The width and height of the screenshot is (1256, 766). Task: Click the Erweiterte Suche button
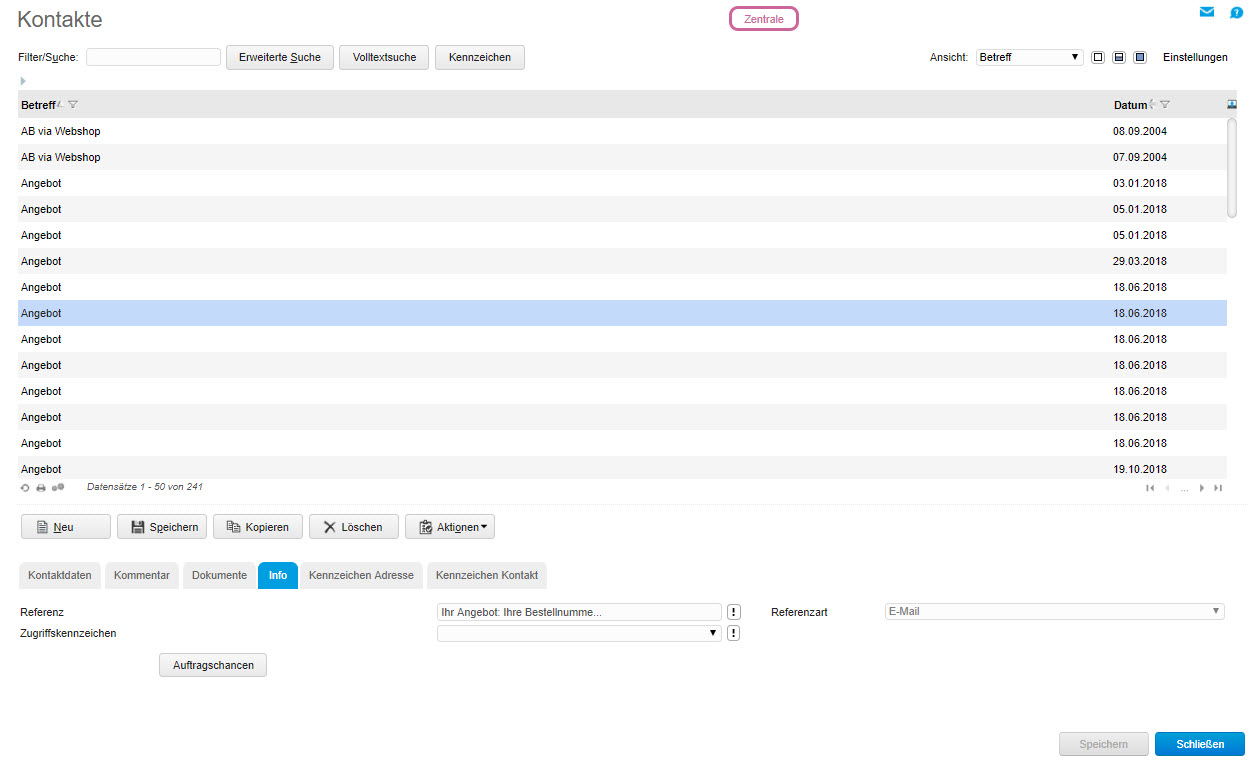(x=280, y=58)
